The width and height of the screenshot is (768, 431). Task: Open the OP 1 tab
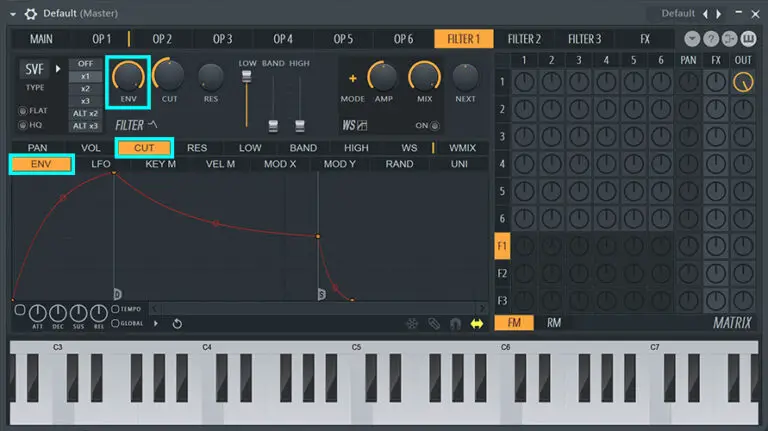102,39
